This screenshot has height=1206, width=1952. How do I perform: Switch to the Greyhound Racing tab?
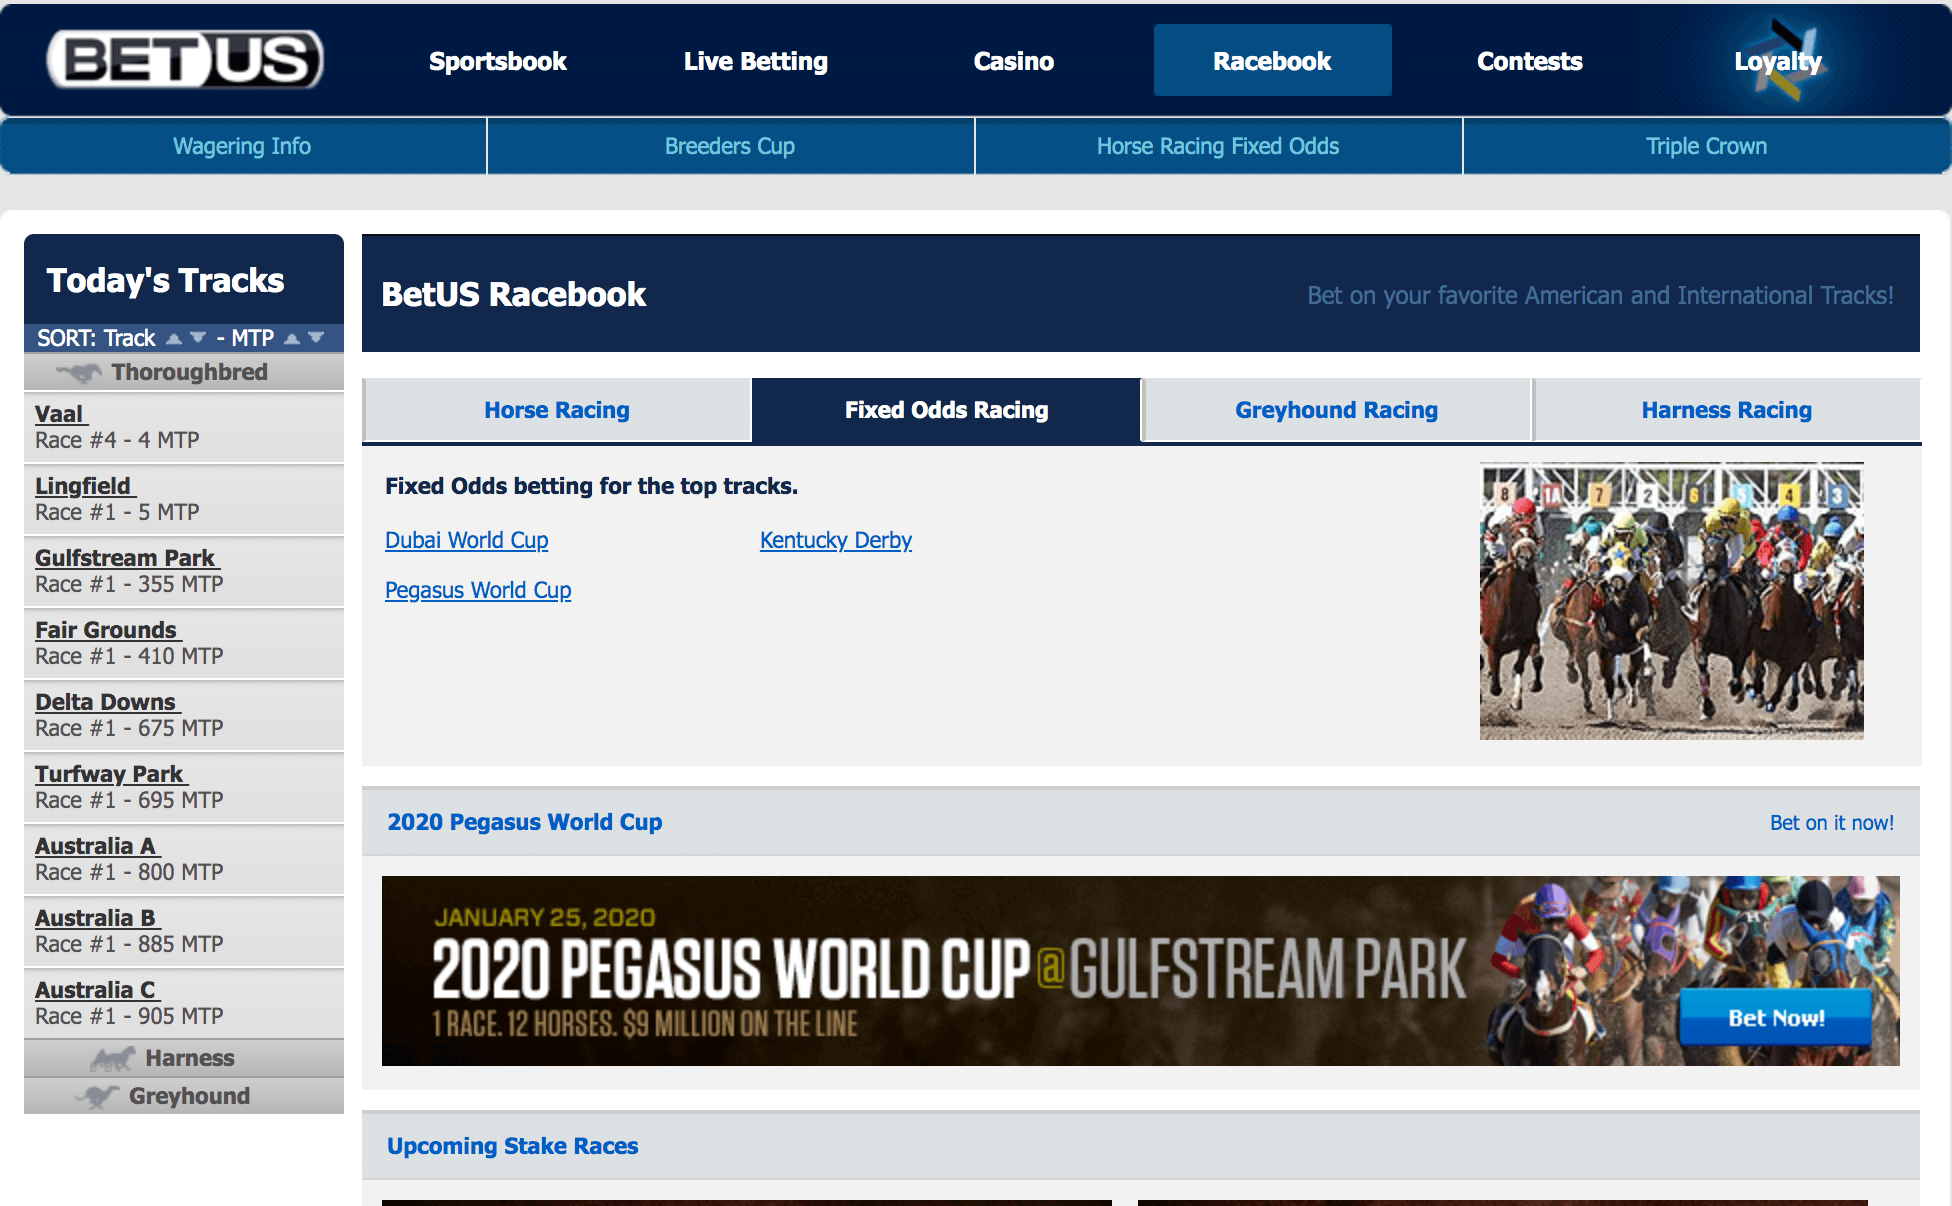(x=1336, y=409)
